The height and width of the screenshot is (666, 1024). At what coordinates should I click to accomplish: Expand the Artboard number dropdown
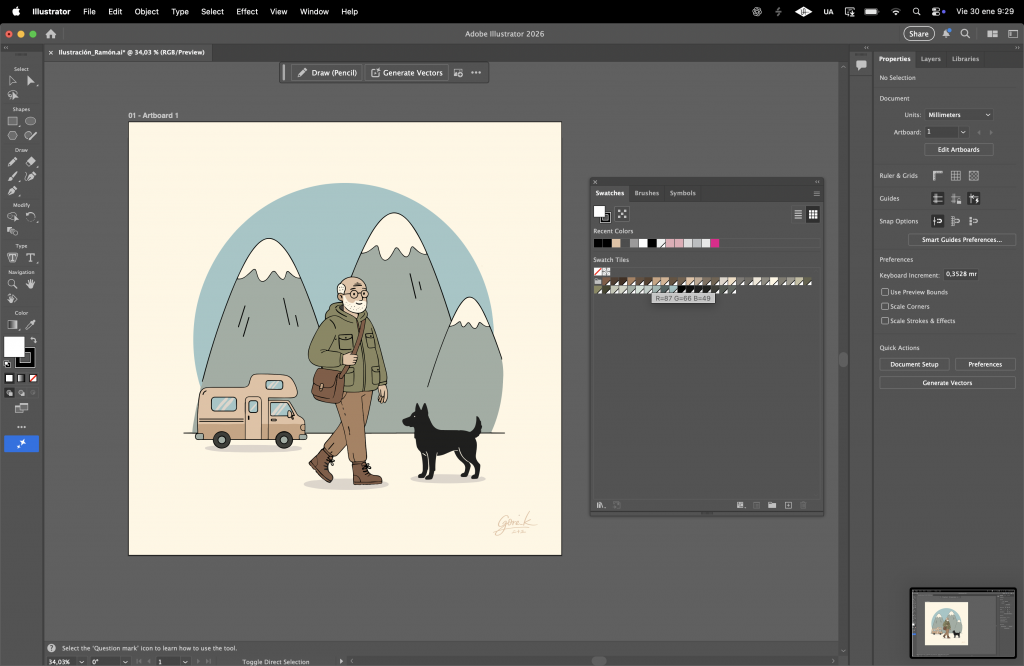point(963,132)
